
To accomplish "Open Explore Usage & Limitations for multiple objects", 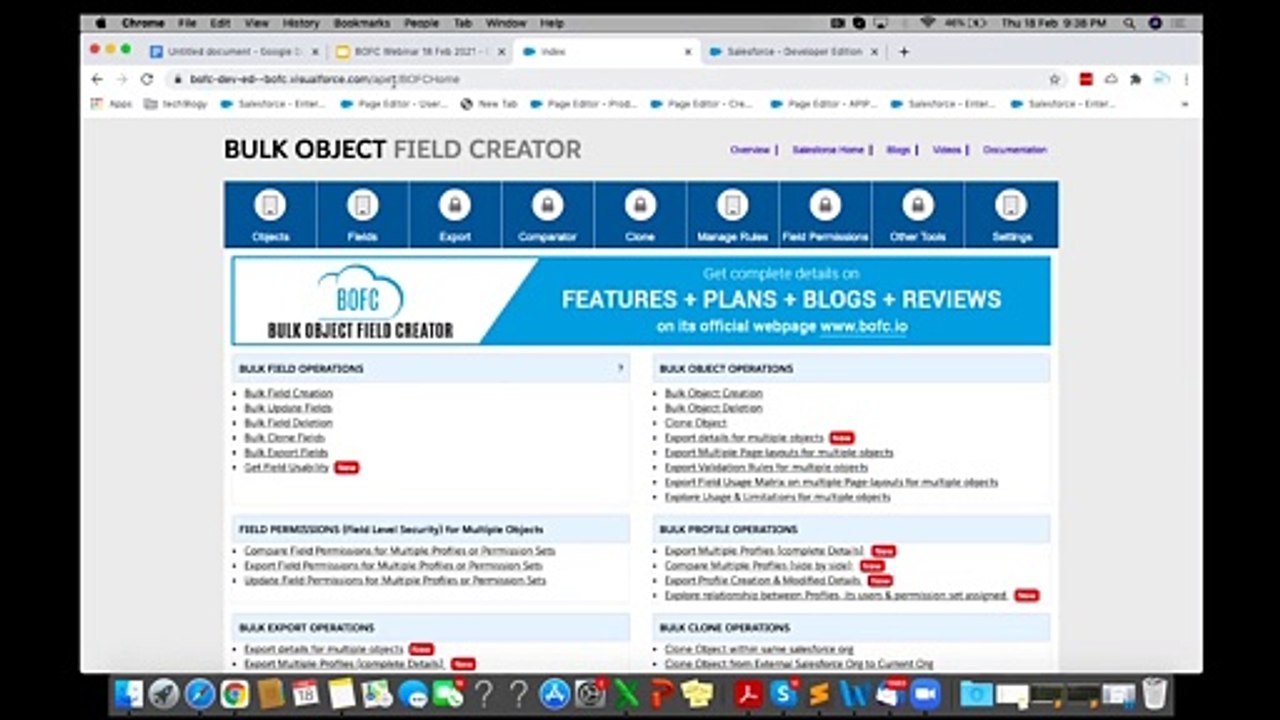I will (777, 497).
